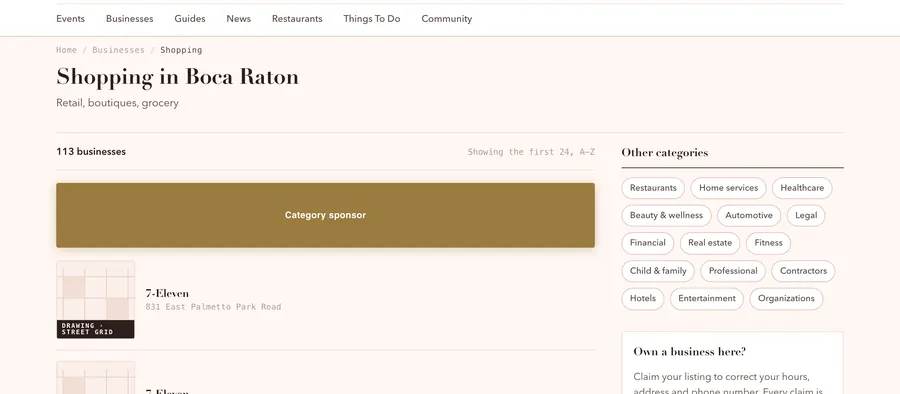Viewport: 900px width, 394px height.
Task: Select the Restaurants category chip
Action: (653, 188)
